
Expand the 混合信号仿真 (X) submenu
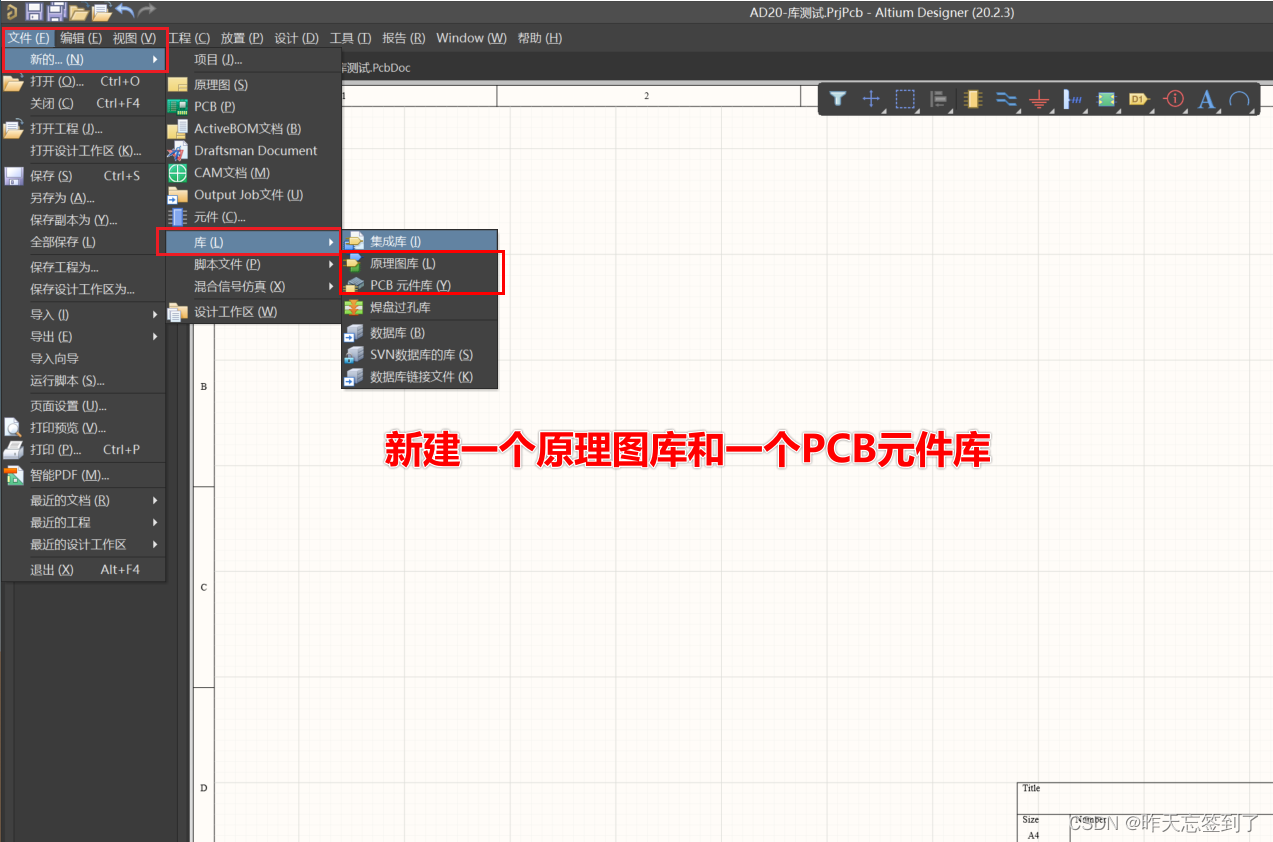tap(254, 286)
